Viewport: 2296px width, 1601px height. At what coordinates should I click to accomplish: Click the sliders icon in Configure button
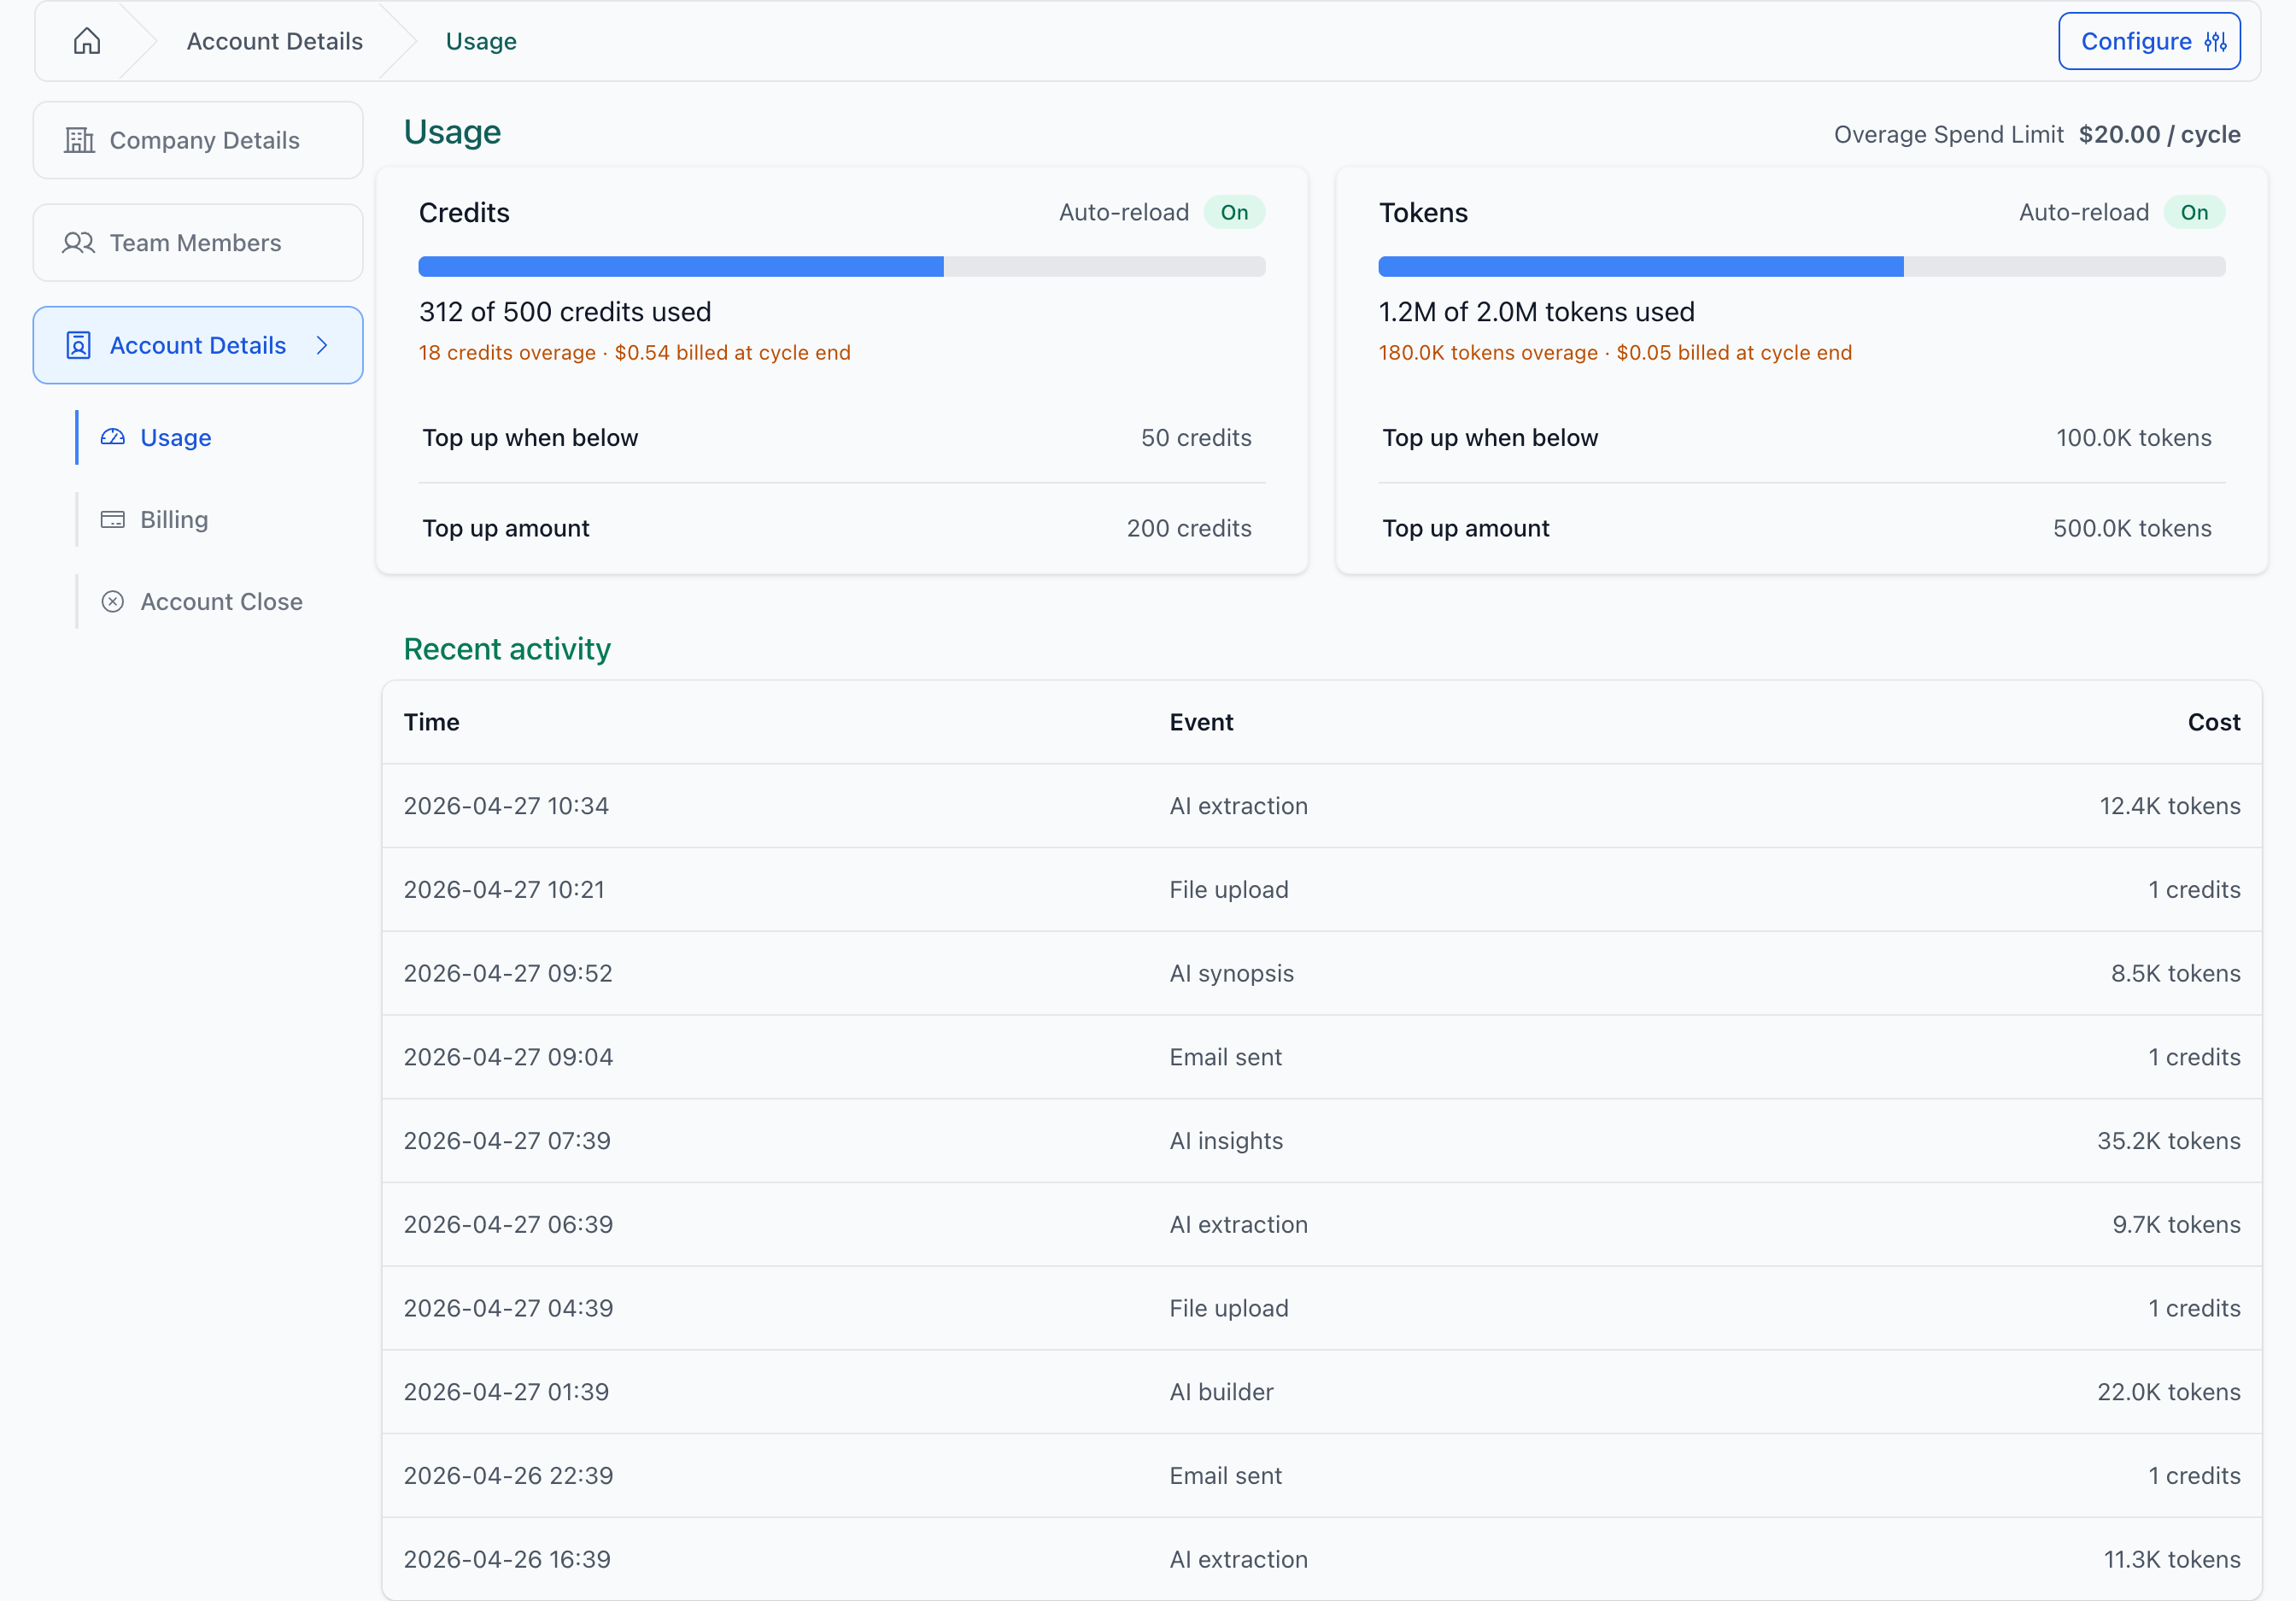[2215, 41]
